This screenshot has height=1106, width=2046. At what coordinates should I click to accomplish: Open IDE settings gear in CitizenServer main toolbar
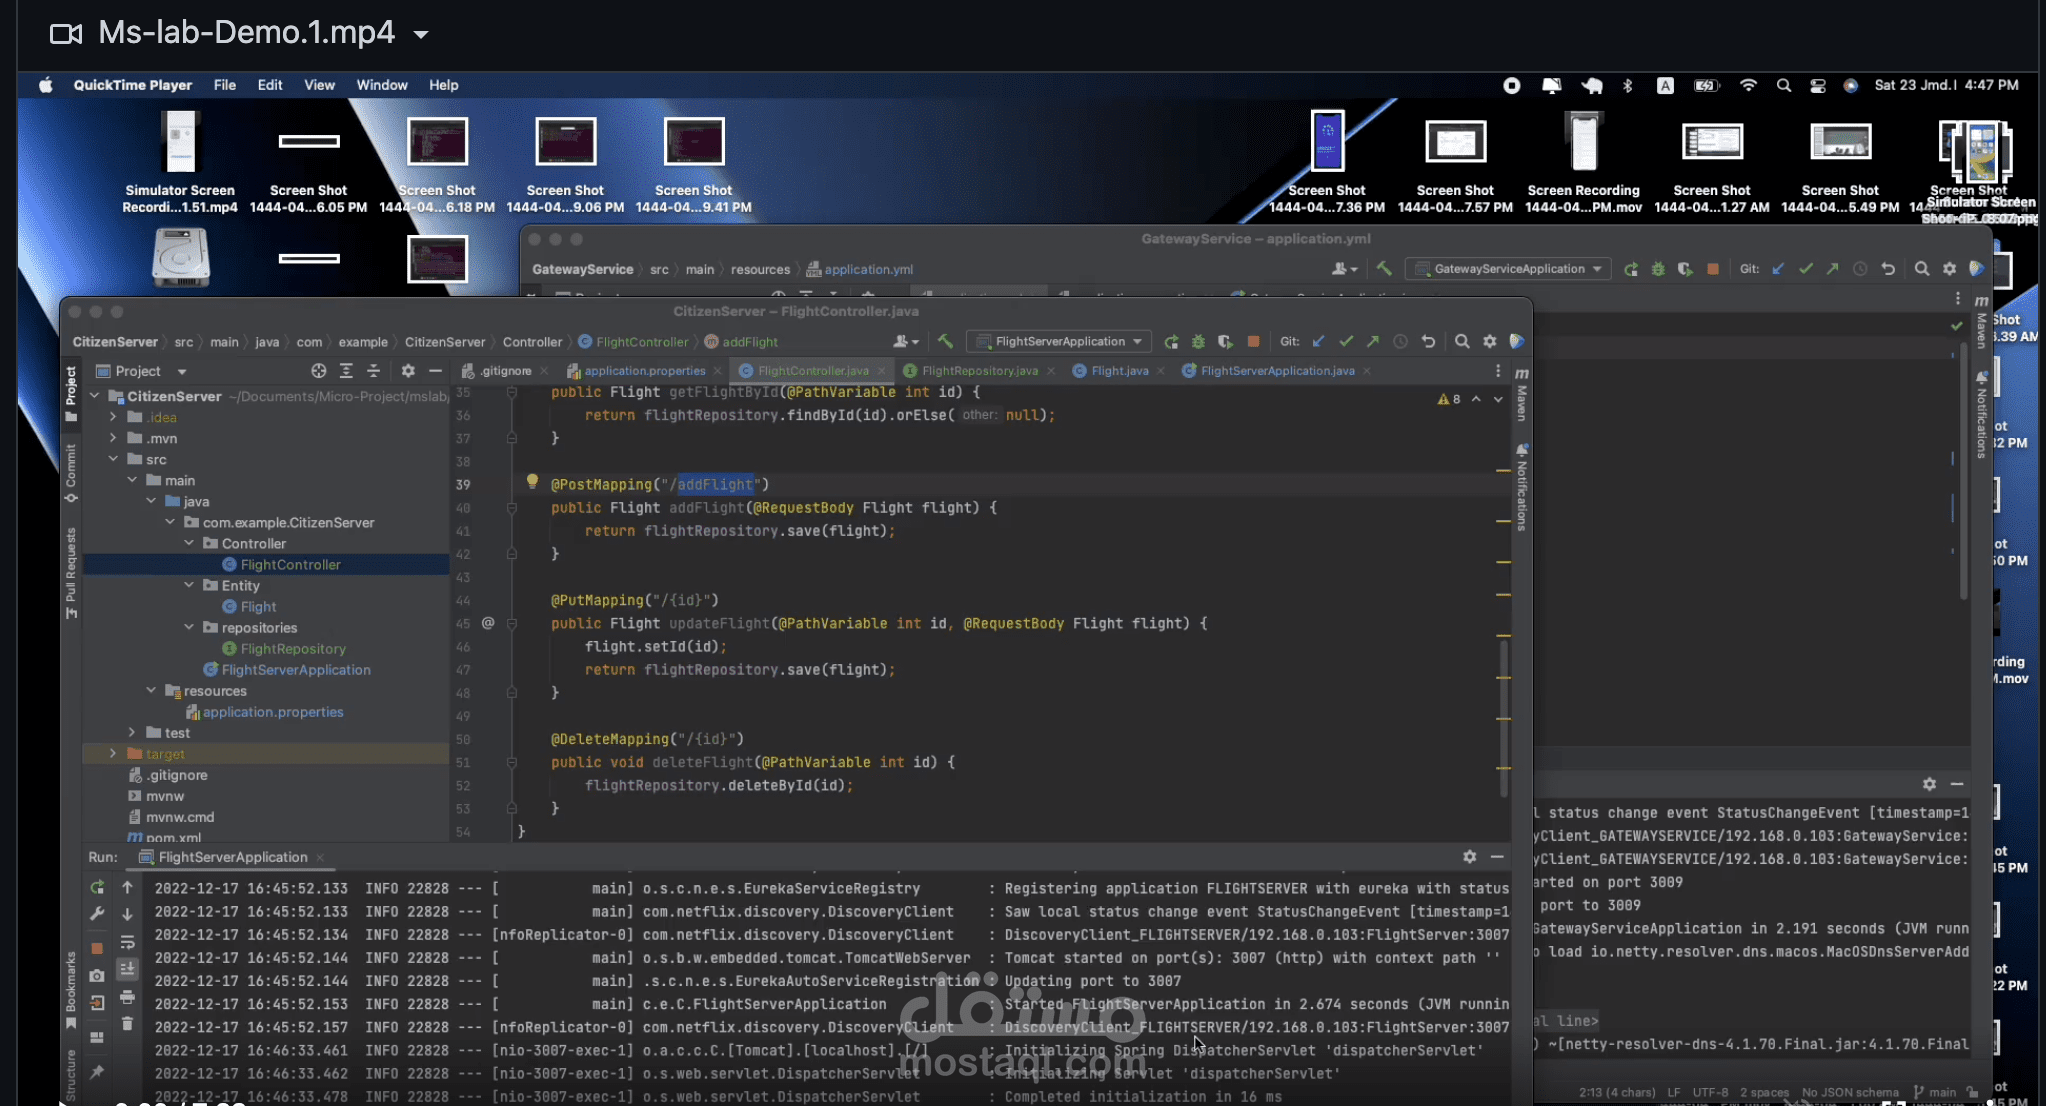pyautogui.click(x=1490, y=341)
